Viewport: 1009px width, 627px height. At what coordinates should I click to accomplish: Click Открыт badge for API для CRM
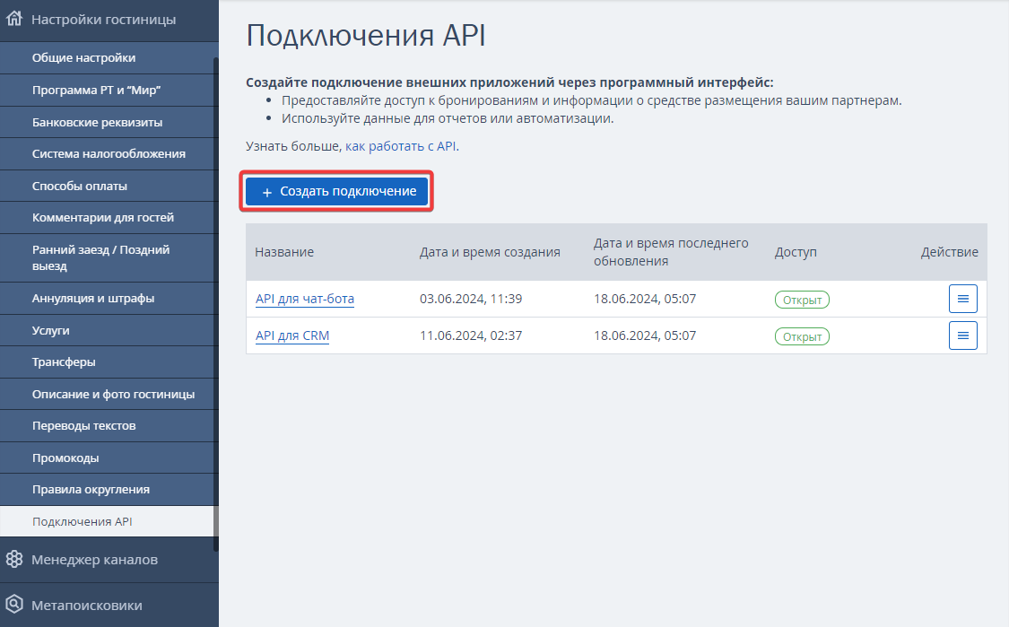[802, 336]
